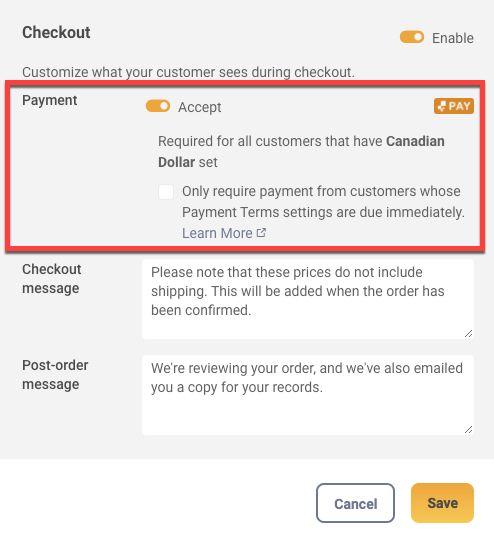Open the Learn More link
This screenshot has height=544, width=494.
point(217,233)
